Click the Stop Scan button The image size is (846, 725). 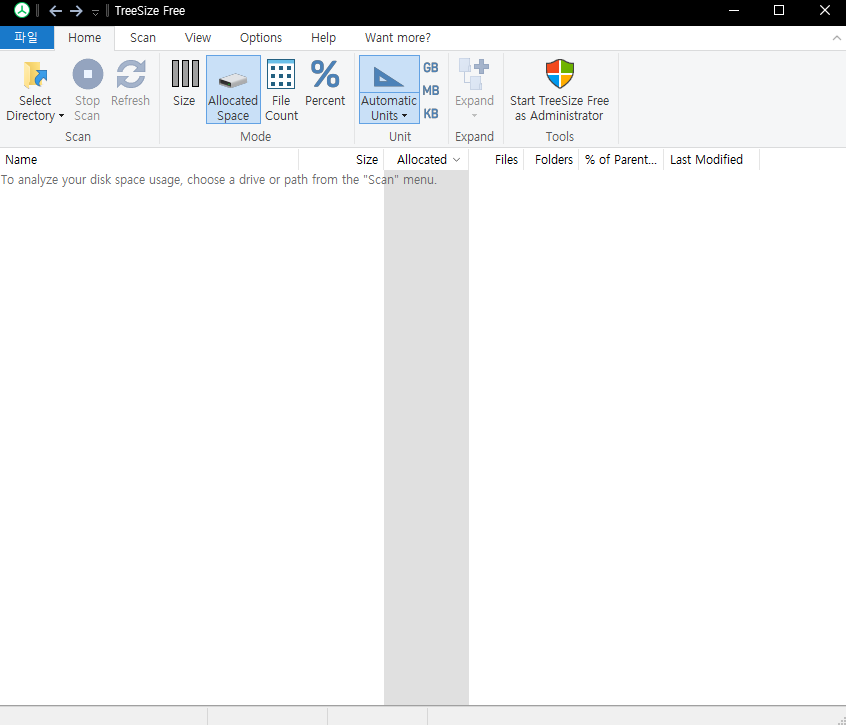pyautogui.click(x=87, y=90)
